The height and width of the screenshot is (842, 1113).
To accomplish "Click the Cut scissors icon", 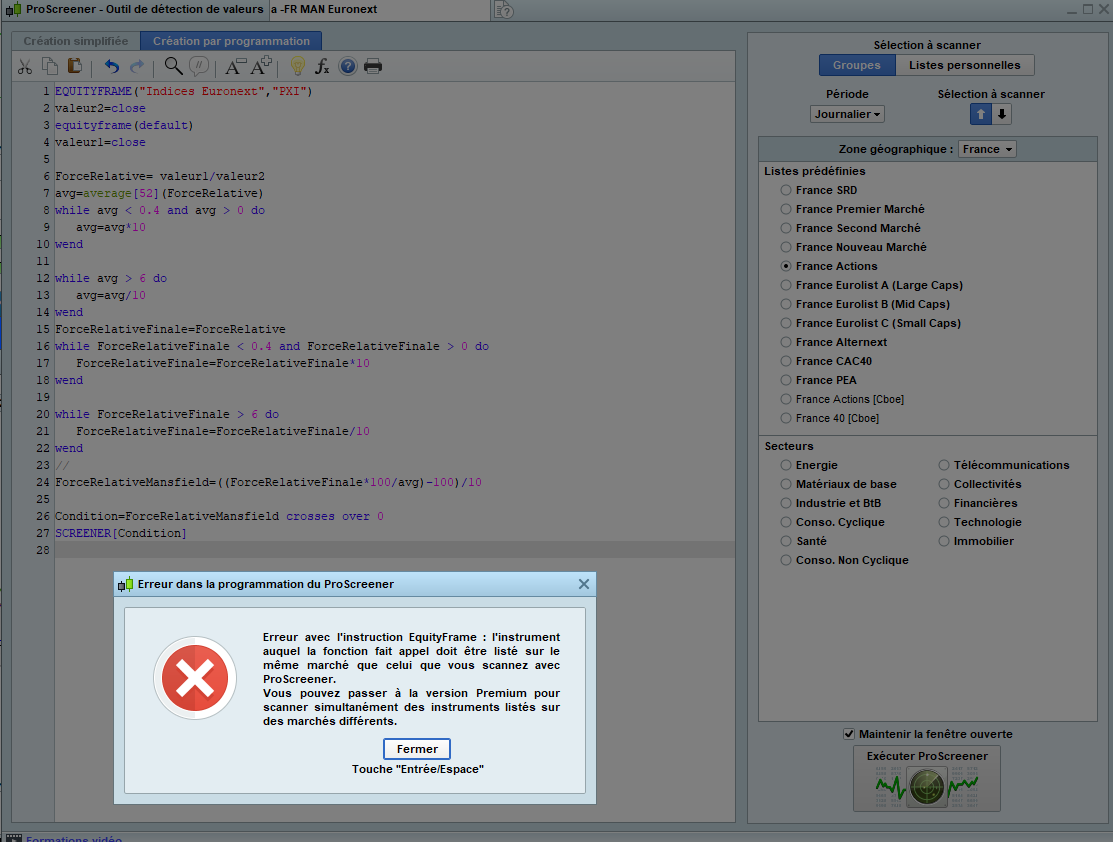I will point(25,67).
